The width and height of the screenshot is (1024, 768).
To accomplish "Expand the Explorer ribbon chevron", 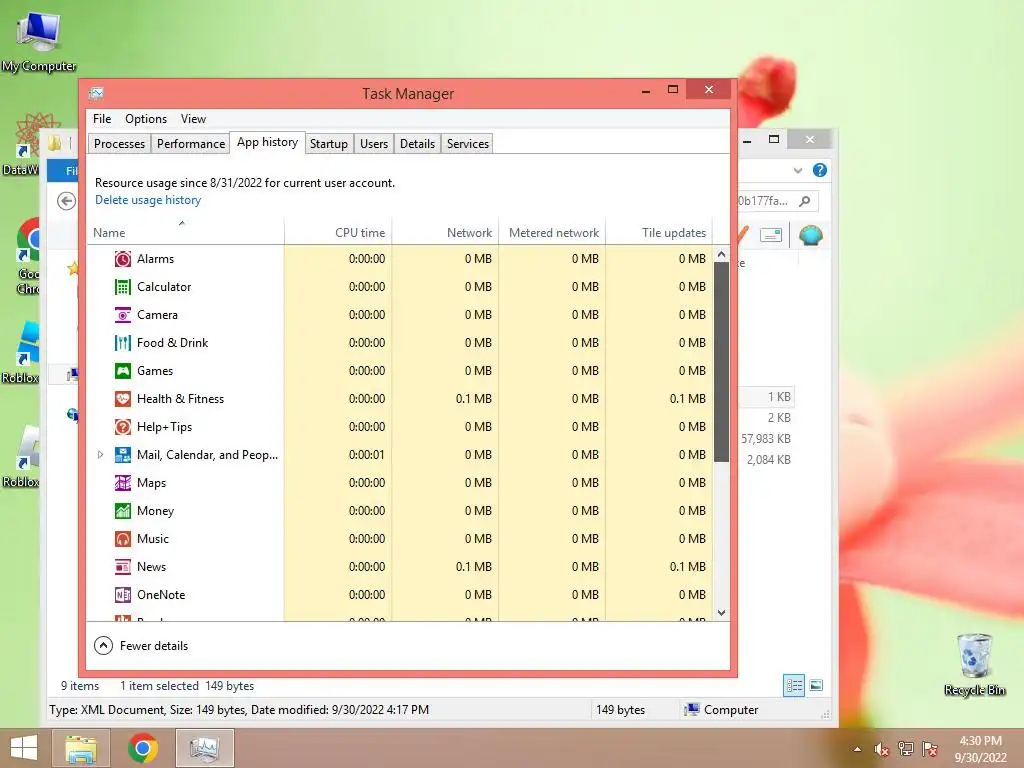I will tap(797, 170).
